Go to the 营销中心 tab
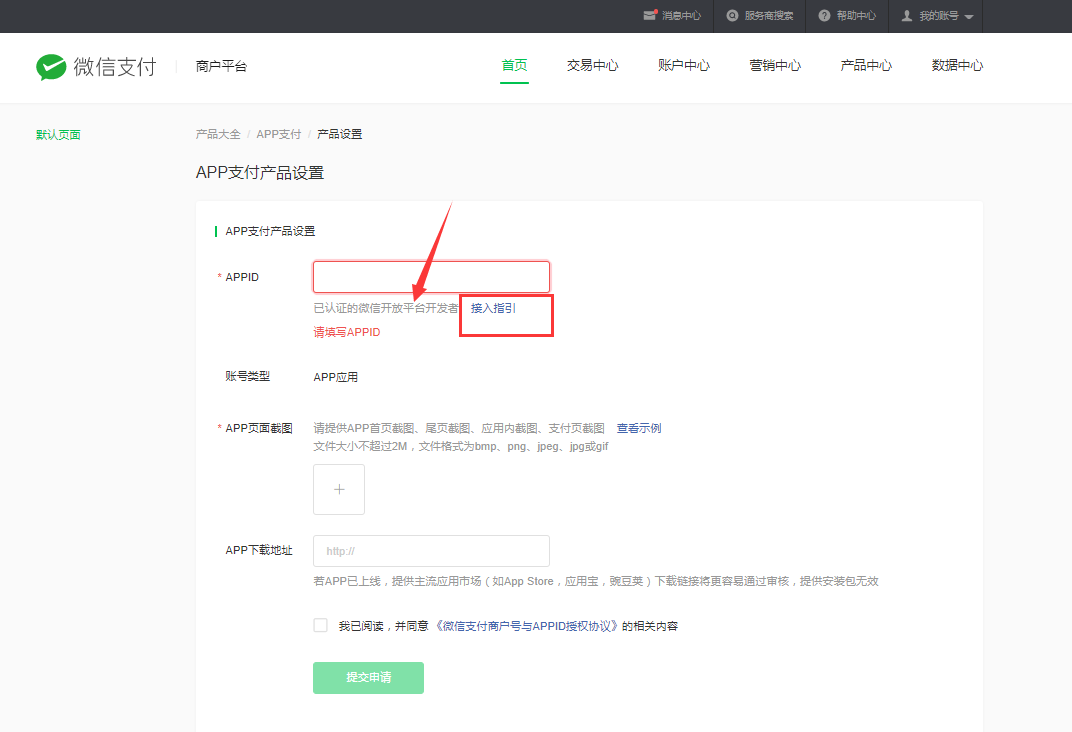Screen dimensions: 1072x732 [x=775, y=66]
